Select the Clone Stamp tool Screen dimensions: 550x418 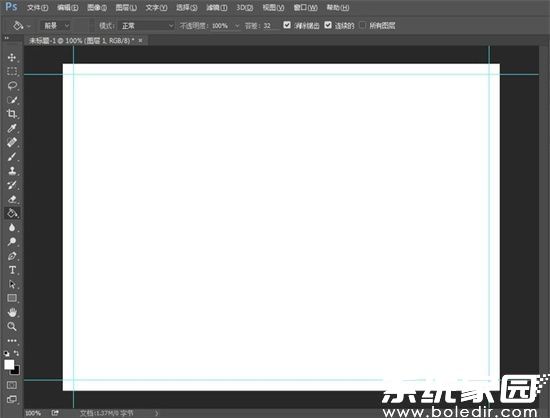pos(12,171)
